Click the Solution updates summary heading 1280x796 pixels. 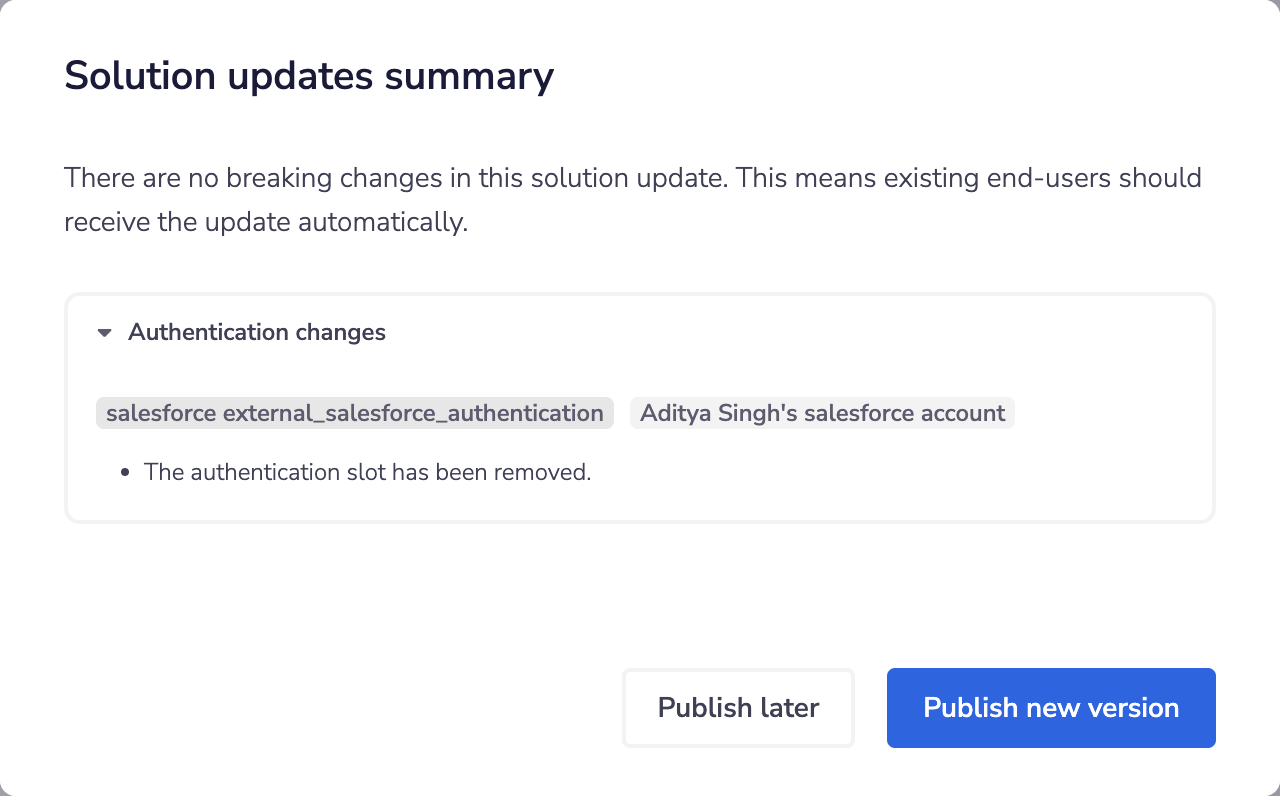click(309, 76)
